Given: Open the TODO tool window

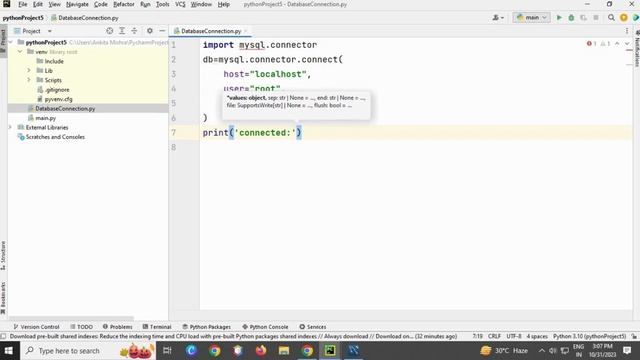Looking at the screenshot, I should pos(81,327).
